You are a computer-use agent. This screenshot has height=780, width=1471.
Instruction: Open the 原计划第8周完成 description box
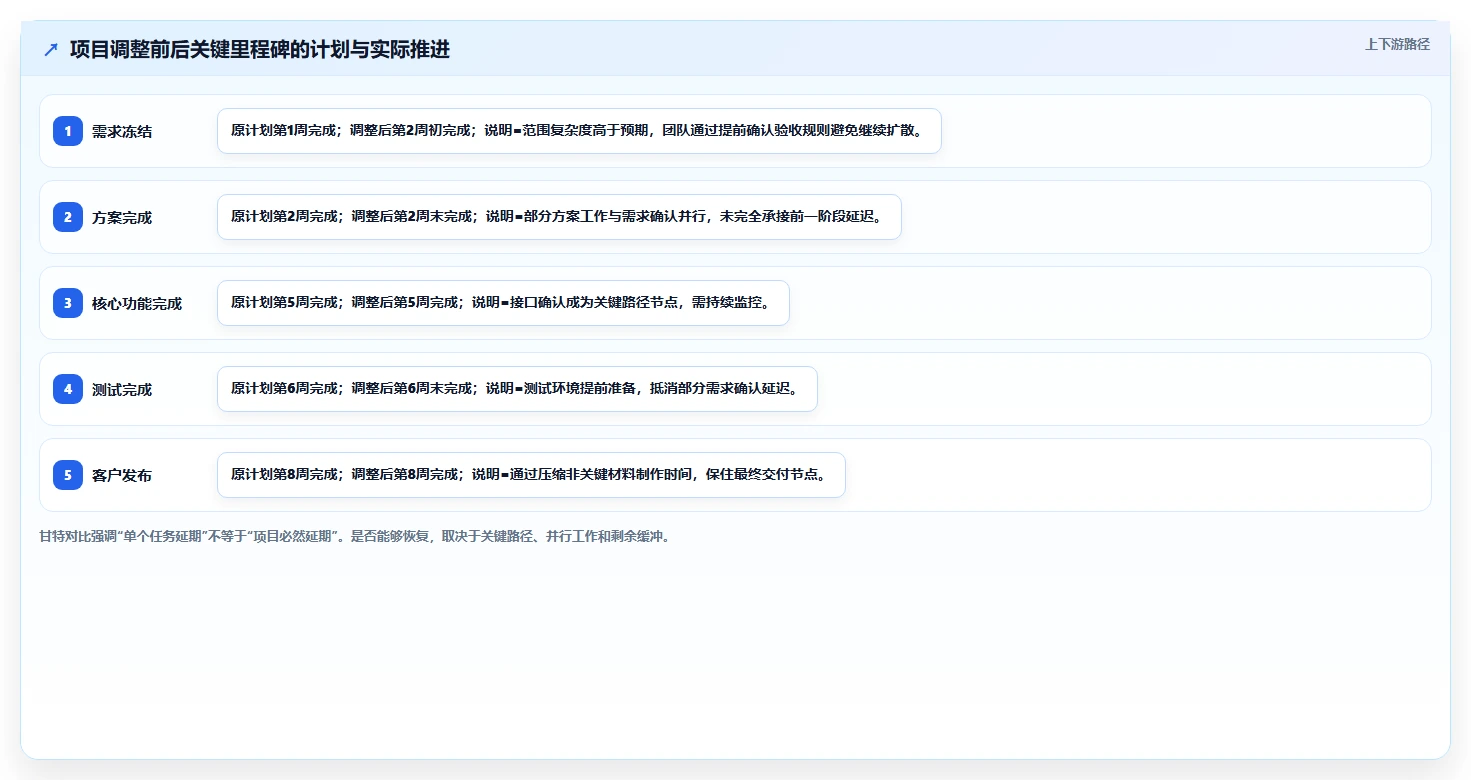coord(531,475)
